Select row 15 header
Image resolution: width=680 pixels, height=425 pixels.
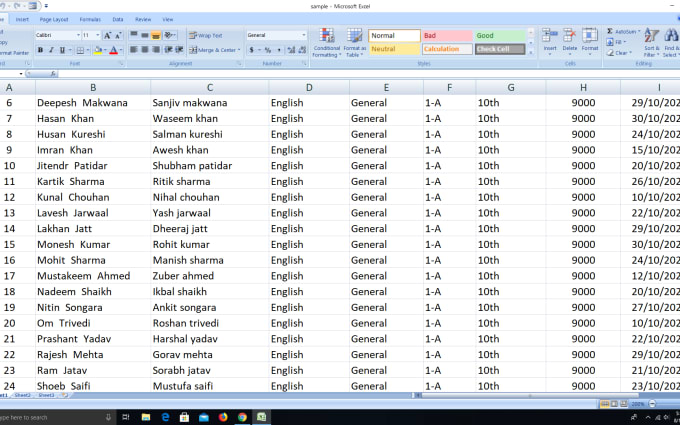pos(9,245)
